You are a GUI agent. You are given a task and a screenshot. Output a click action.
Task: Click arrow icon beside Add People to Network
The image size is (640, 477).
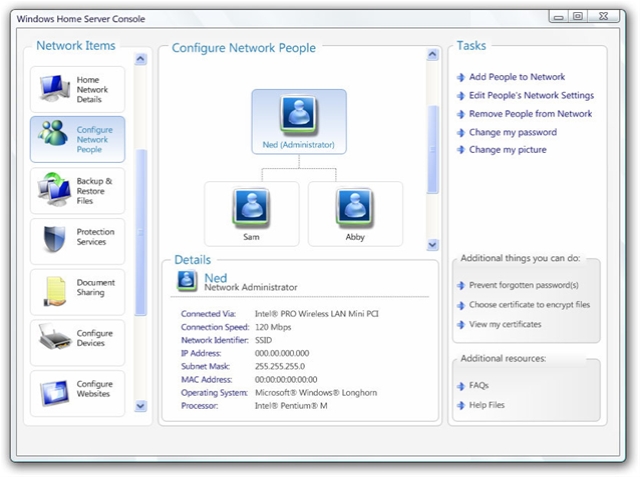point(461,77)
